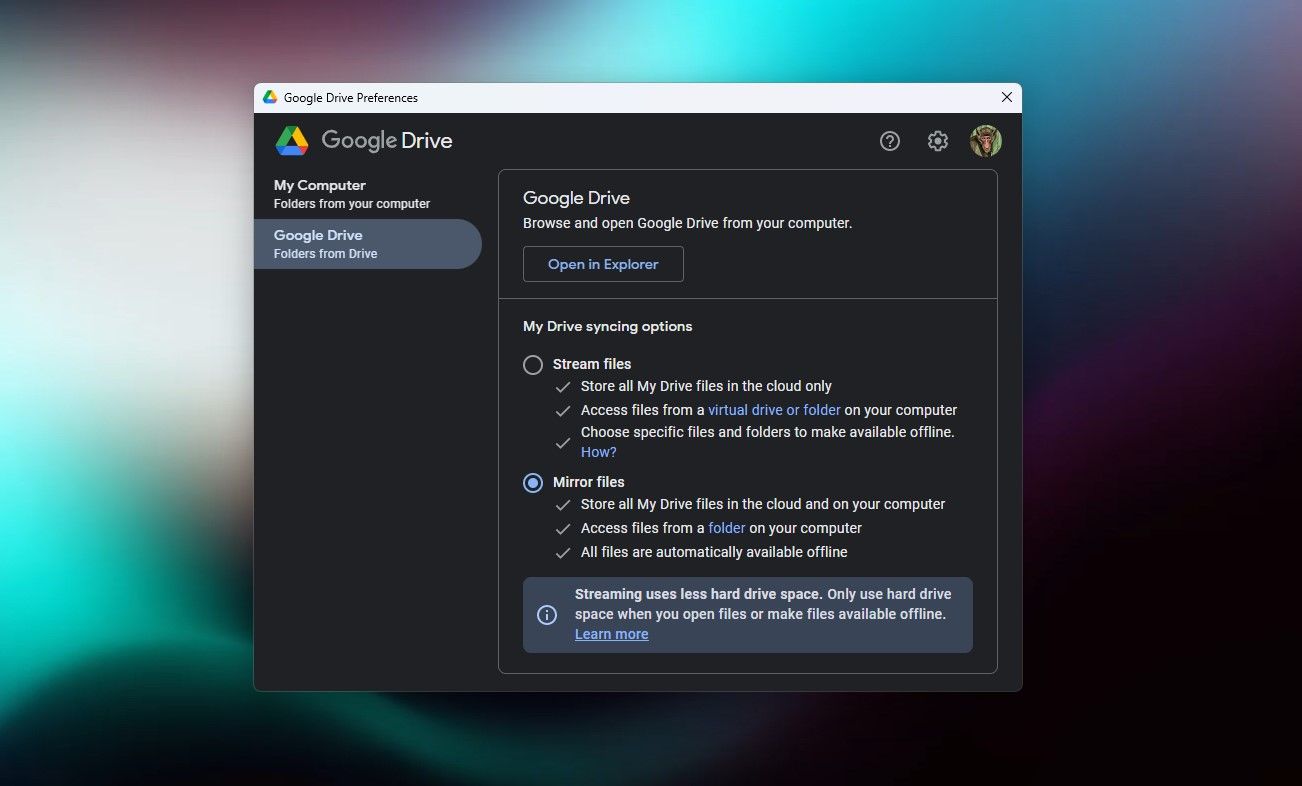Click the checkmark beside 'All files are automatically available offline'

point(563,552)
